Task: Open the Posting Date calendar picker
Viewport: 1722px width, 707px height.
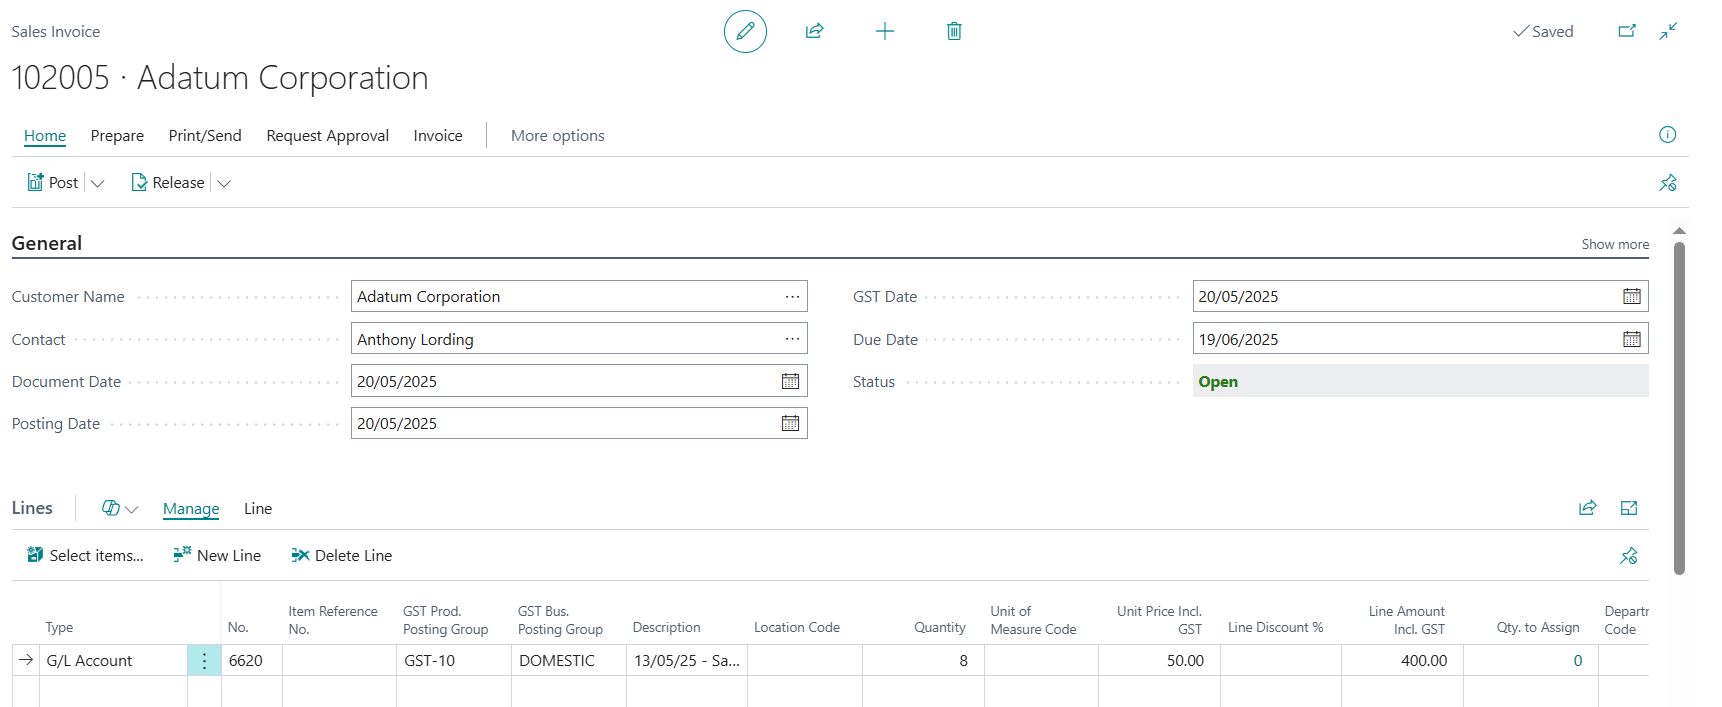Action: (x=790, y=423)
